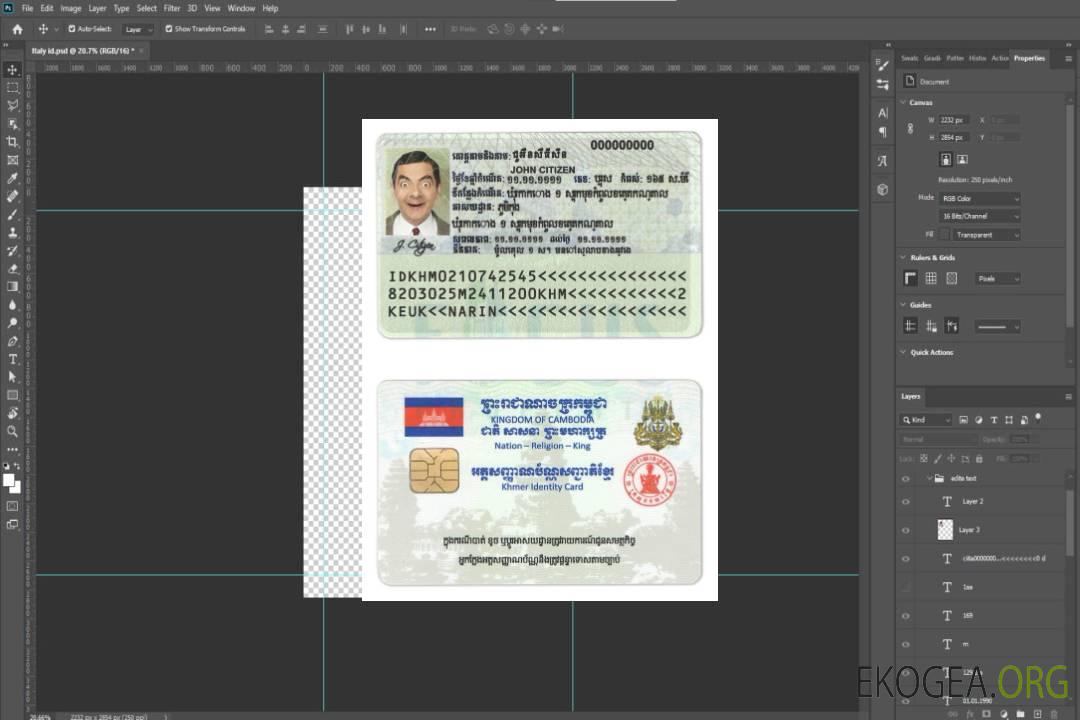Toggle visibility of the 'm' layer
The height and width of the screenshot is (720, 1080).
click(x=906, y=645)
